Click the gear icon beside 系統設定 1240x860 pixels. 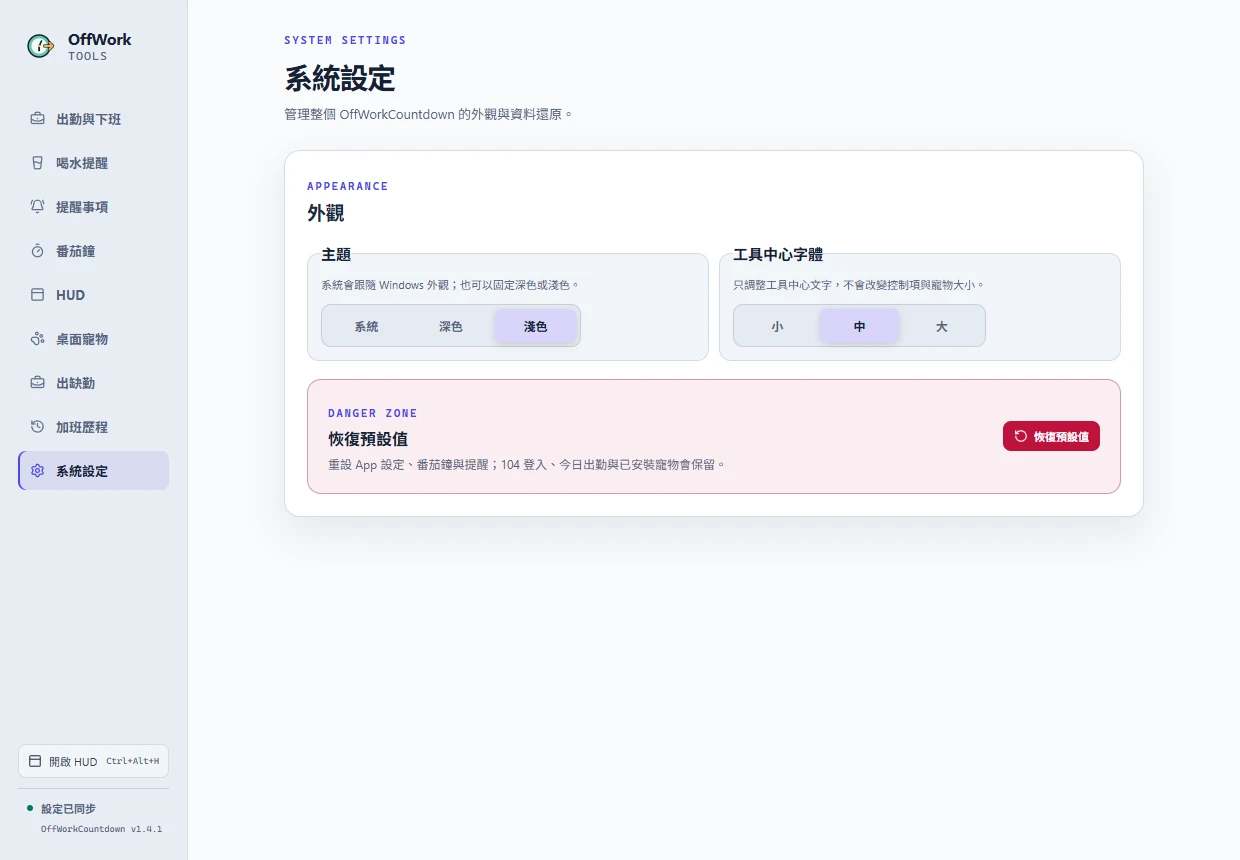37,471
